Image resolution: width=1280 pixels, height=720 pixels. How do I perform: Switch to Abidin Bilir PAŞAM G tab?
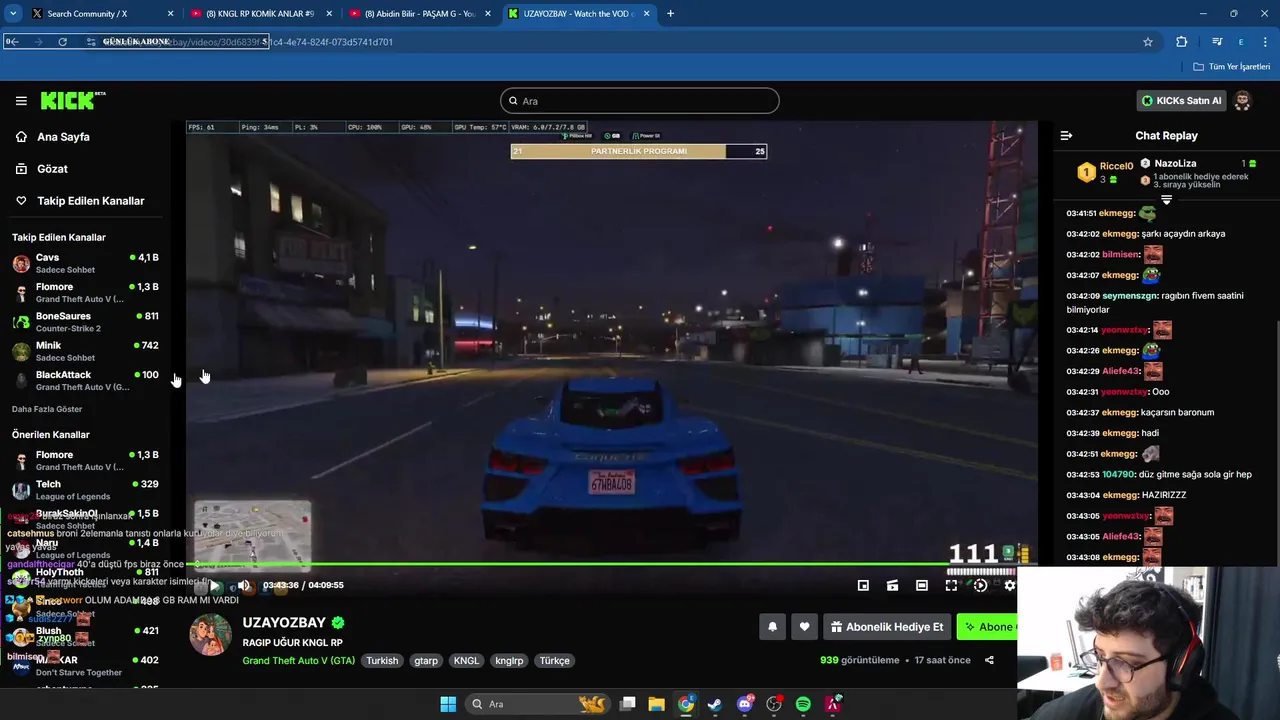click(420, 14)
